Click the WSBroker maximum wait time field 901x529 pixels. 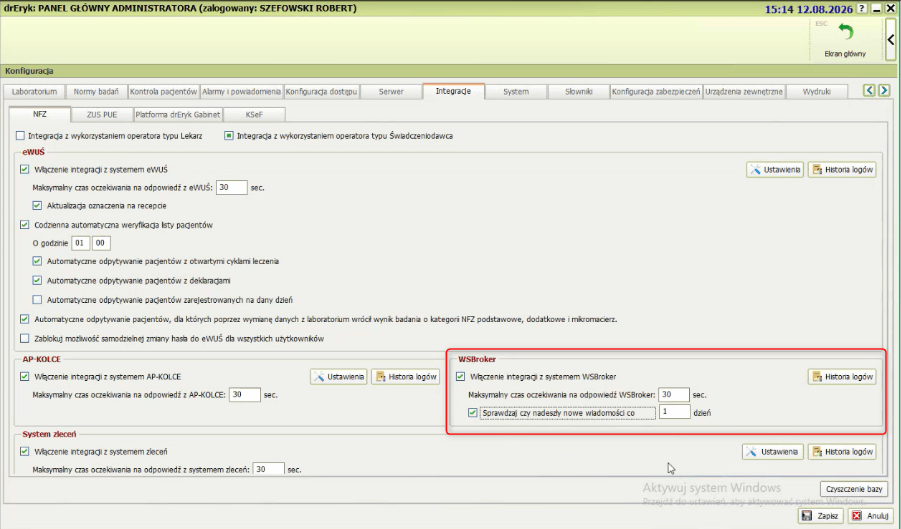pyautogui.click(x=674, y=395)
